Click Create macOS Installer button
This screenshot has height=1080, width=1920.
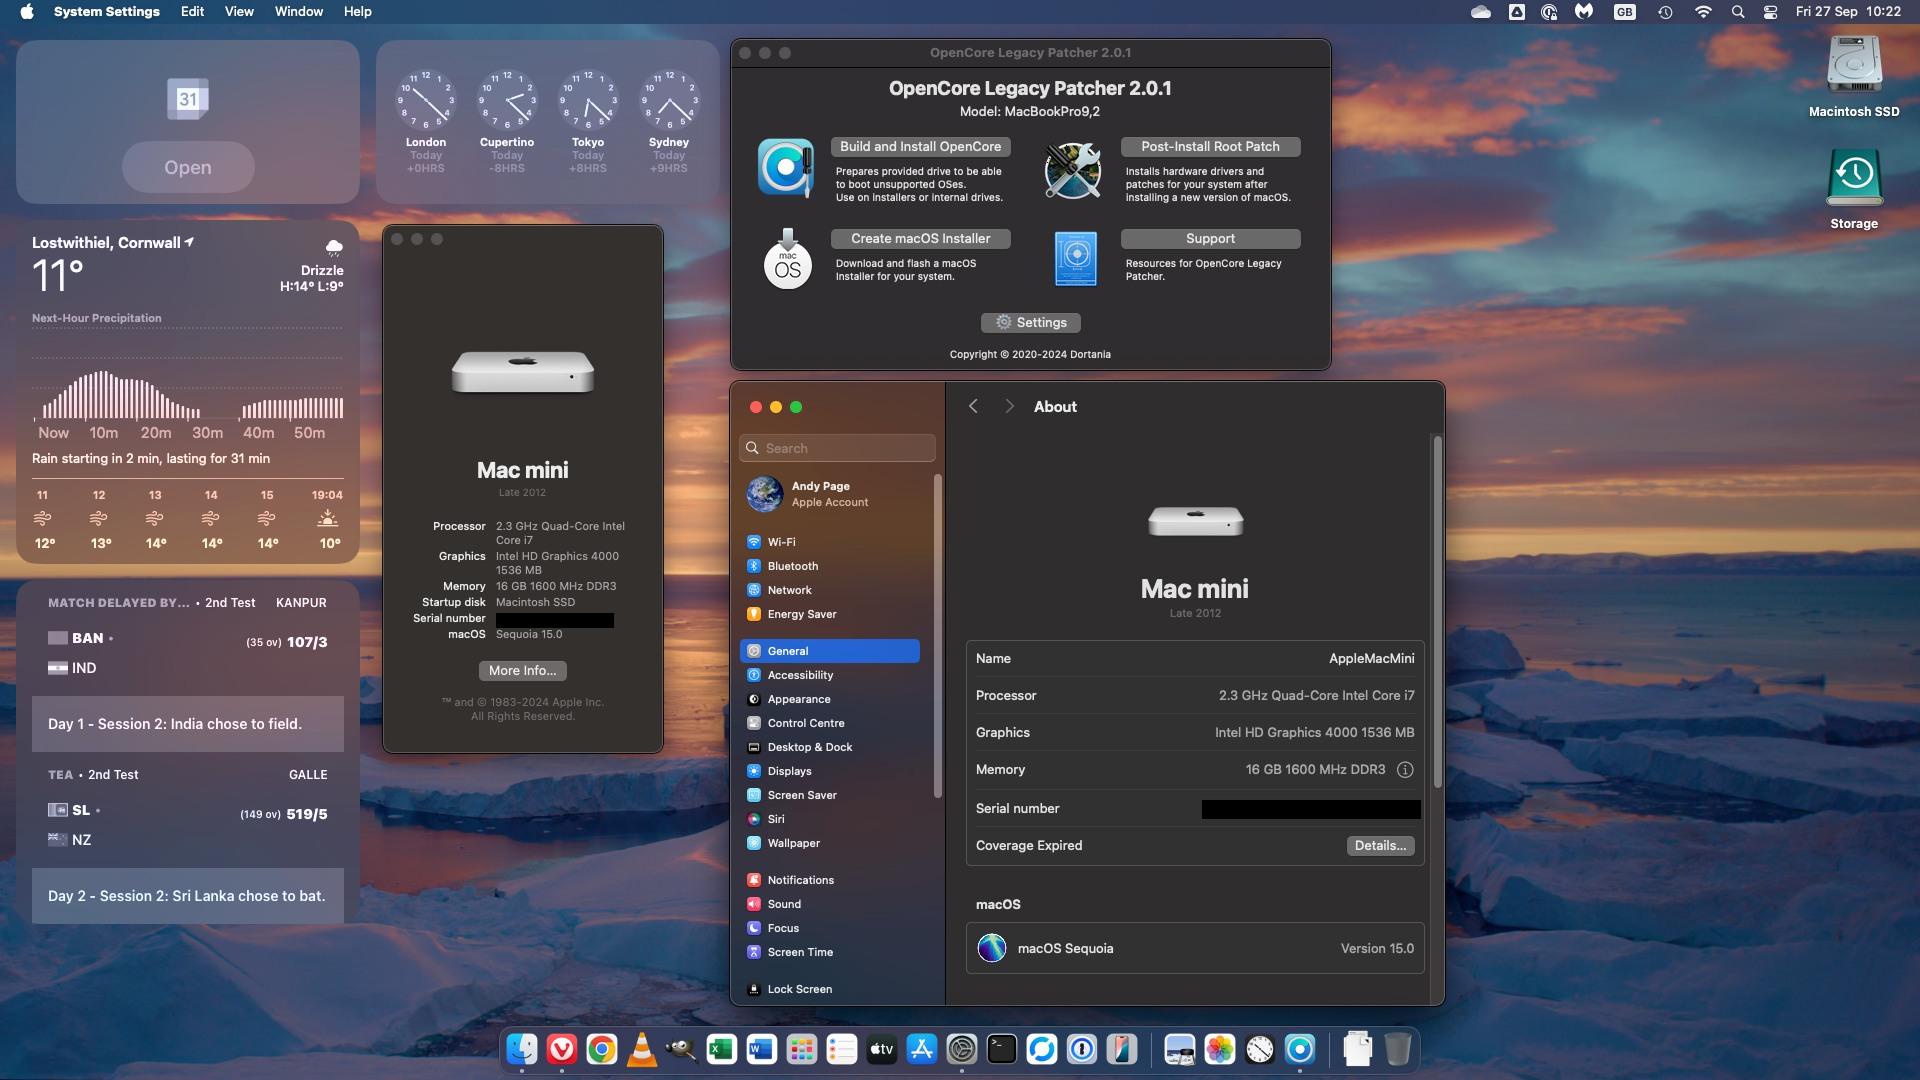tap(920, 239)
